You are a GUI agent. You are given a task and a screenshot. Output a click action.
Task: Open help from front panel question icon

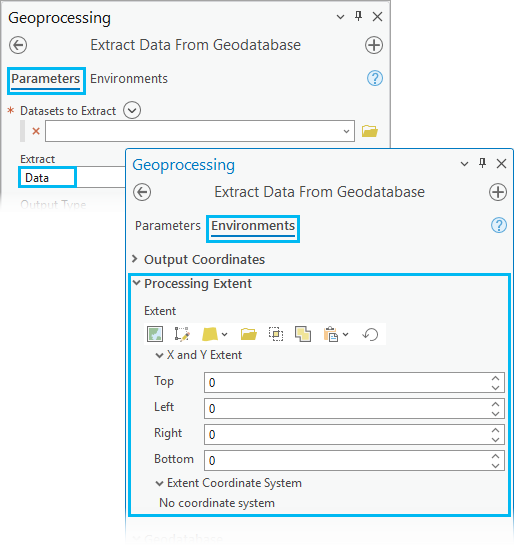pyautogui.click(x=499, y=225)
